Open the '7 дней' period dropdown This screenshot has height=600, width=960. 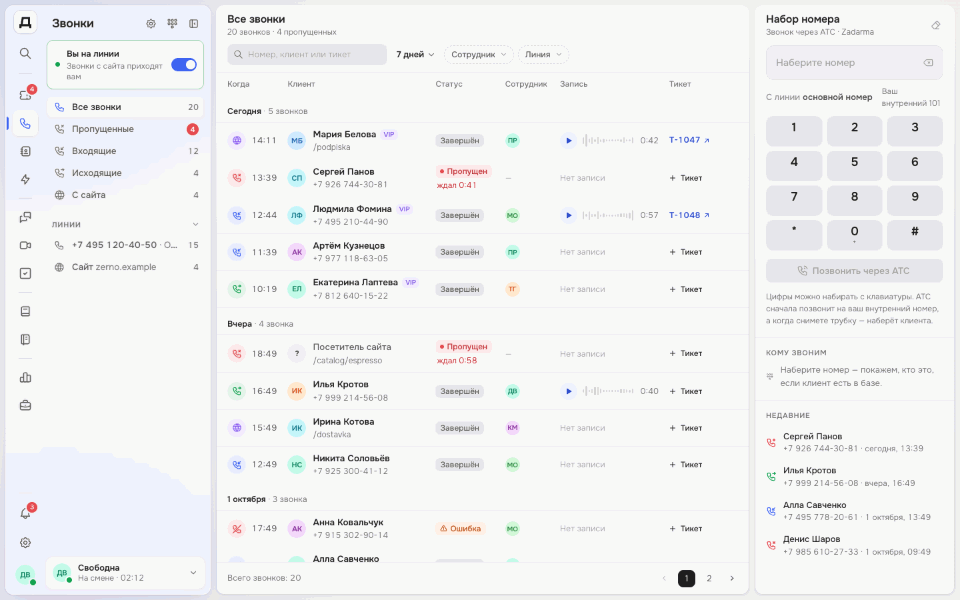click(415, 54)
